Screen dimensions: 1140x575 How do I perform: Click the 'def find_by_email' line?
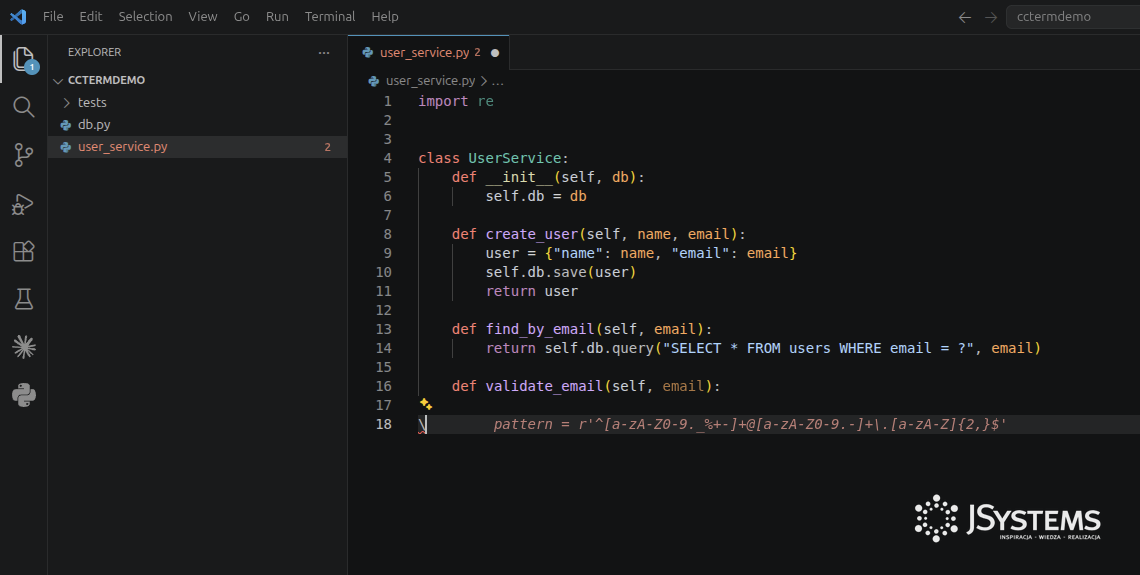coord(582,329)
